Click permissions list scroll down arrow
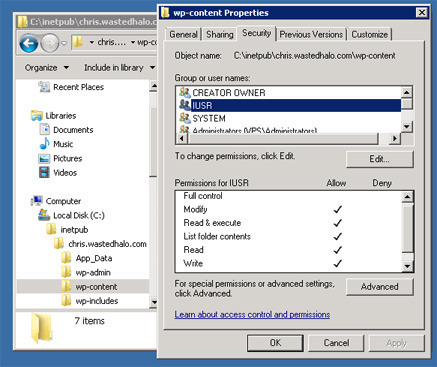437x367 pixels. [x=407, y=266]
